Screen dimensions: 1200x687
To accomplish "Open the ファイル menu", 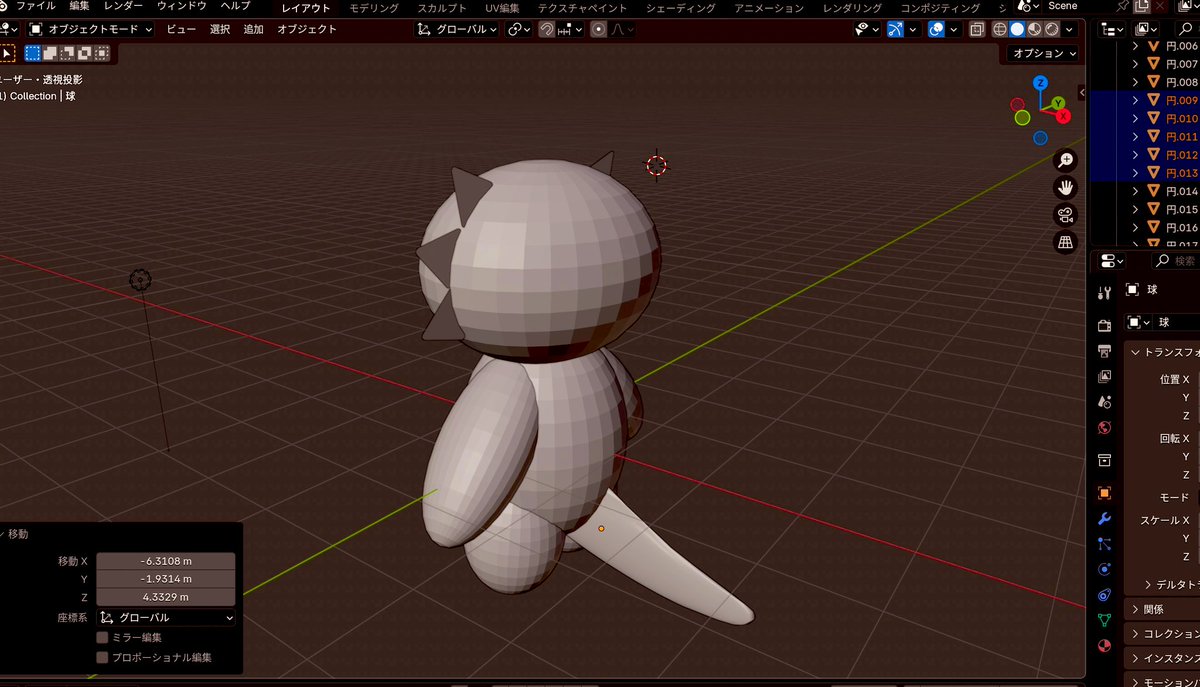I will [35, 7].
